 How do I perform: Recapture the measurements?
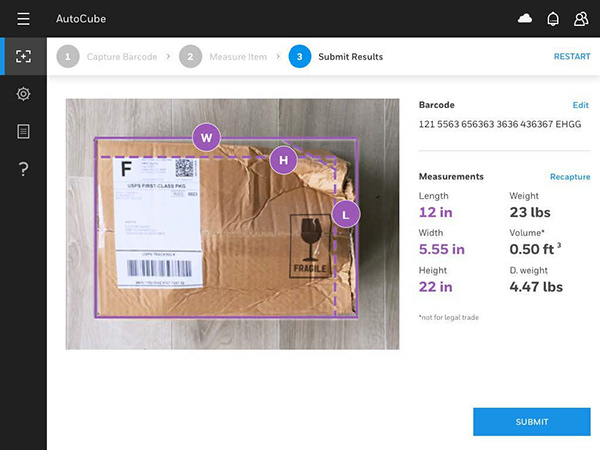570,177
